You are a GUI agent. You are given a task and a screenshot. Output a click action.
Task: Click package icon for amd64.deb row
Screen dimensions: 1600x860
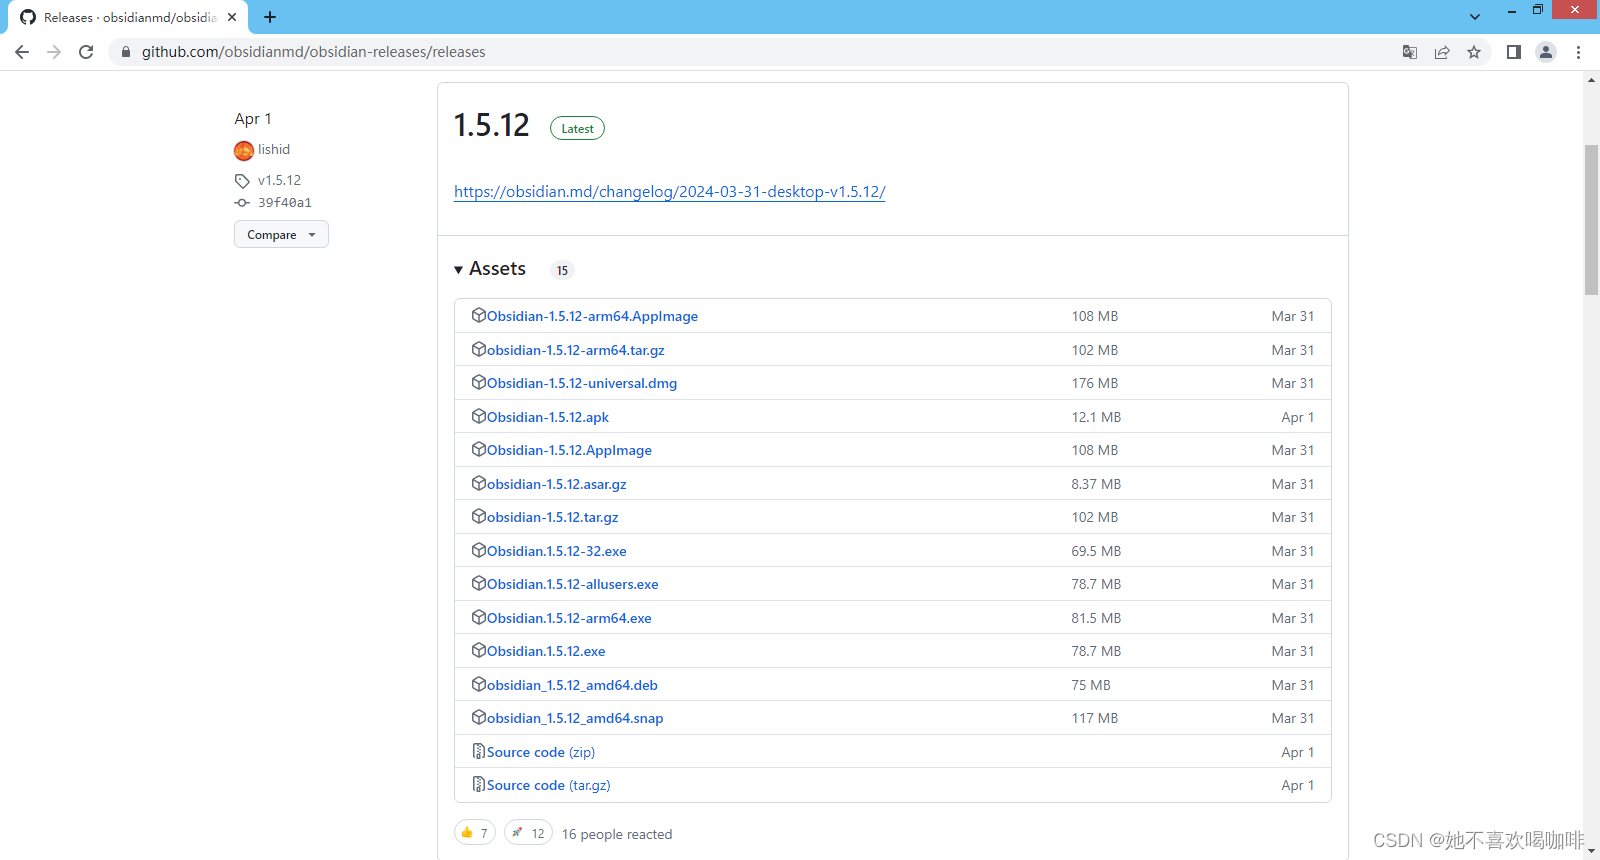(479, 684)
